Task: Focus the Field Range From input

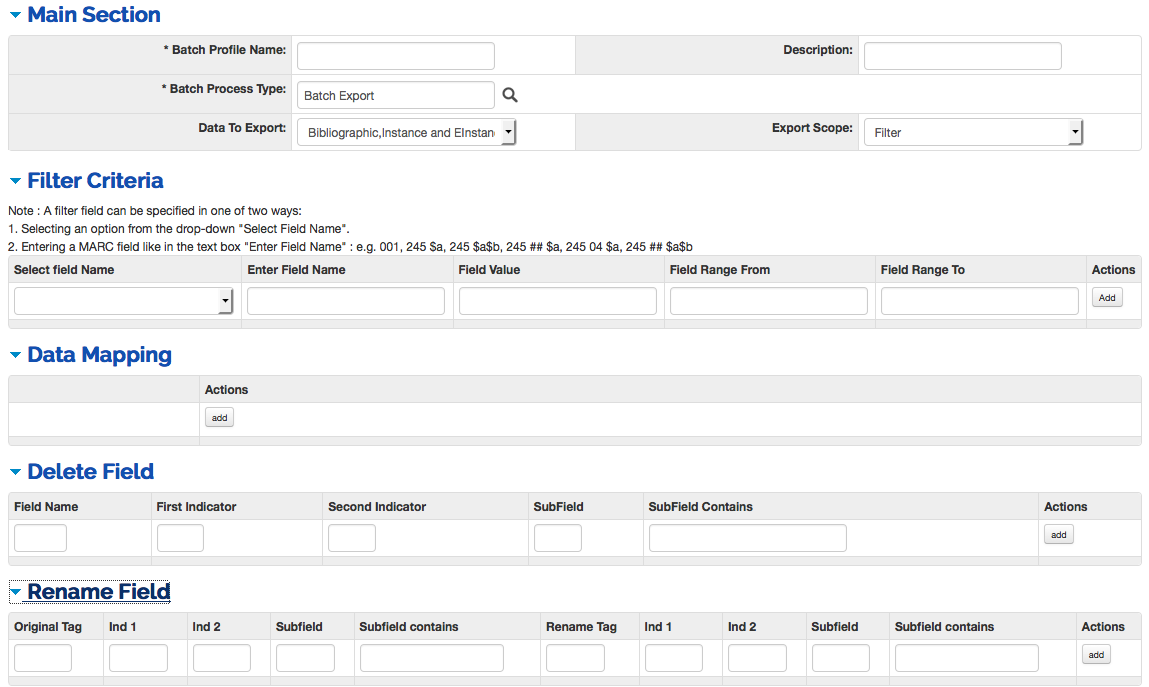Action: click(768, 301)
